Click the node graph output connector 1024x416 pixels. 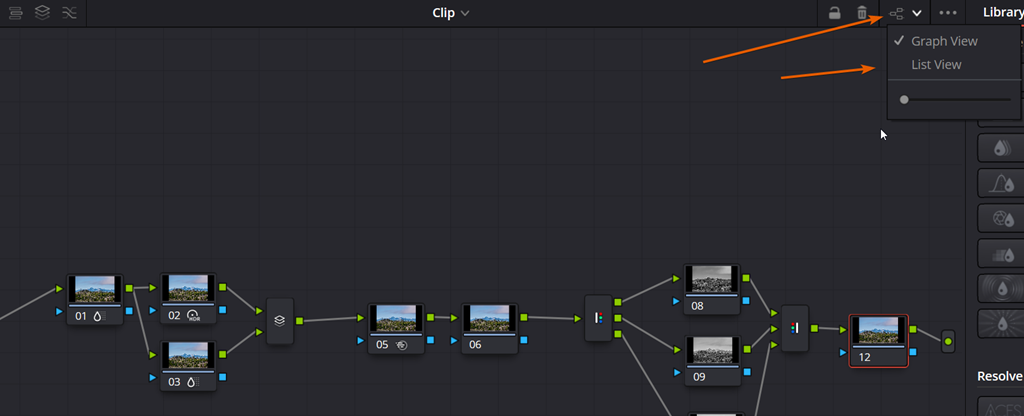pos(948,341)
